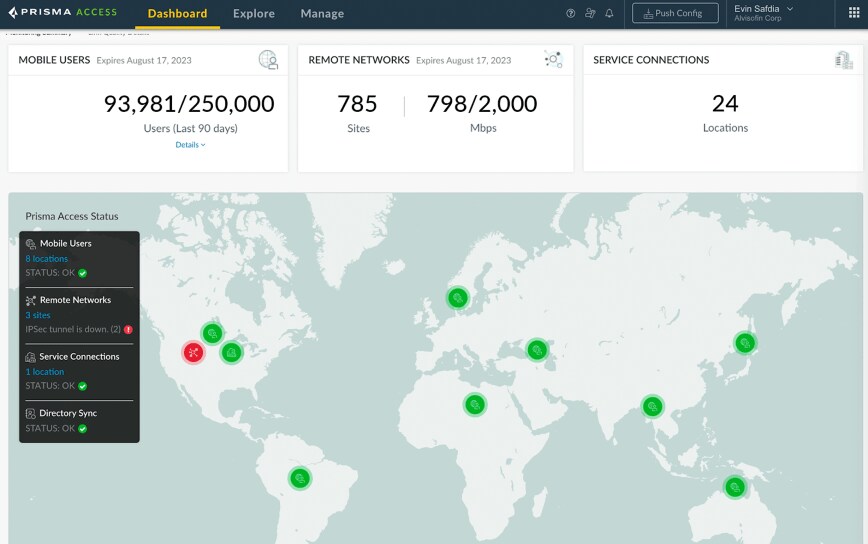868x544 pixels.
Task: Open the 8 locations link
Action: click(x=47, y=259)
